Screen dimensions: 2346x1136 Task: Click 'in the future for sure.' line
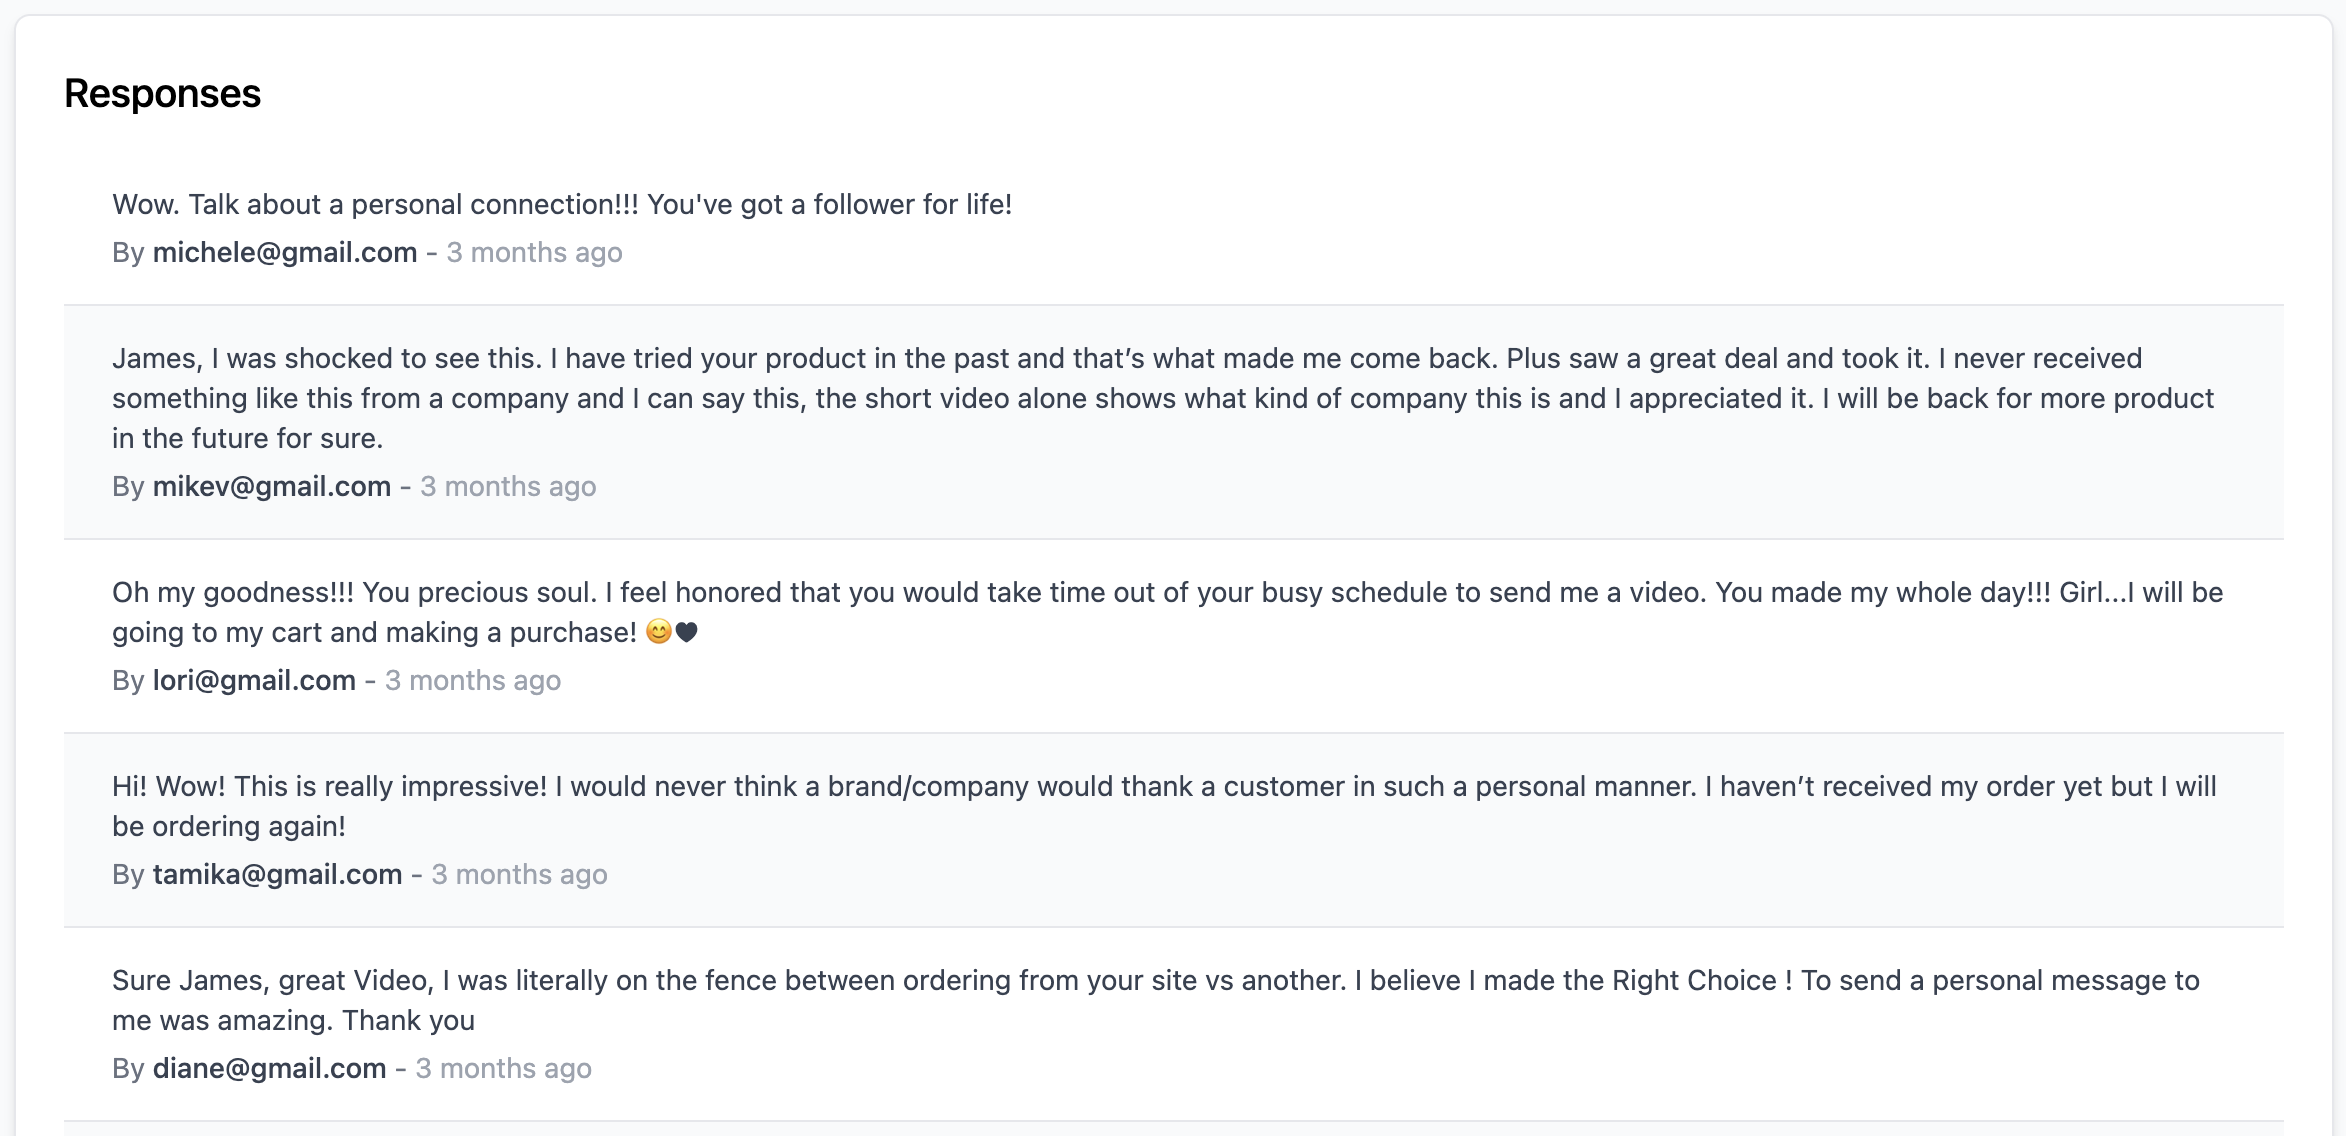pyautogui.click(x=248, y=439)
